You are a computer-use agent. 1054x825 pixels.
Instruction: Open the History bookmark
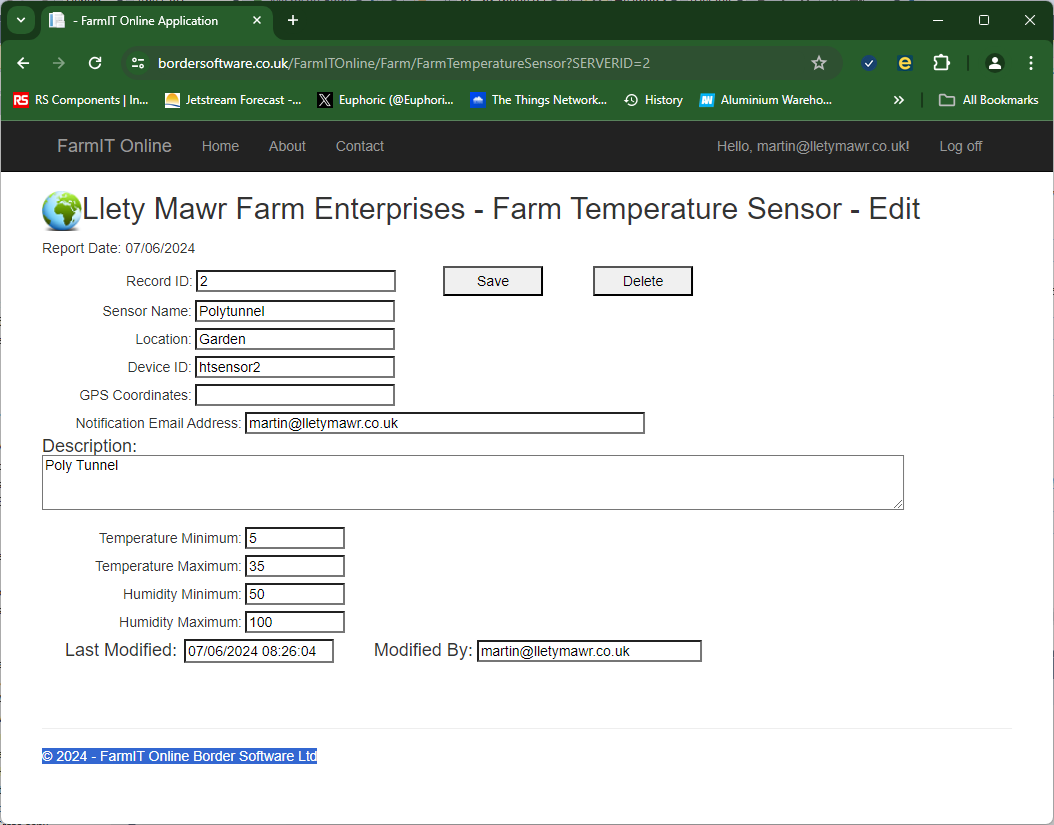click(653, 100)
